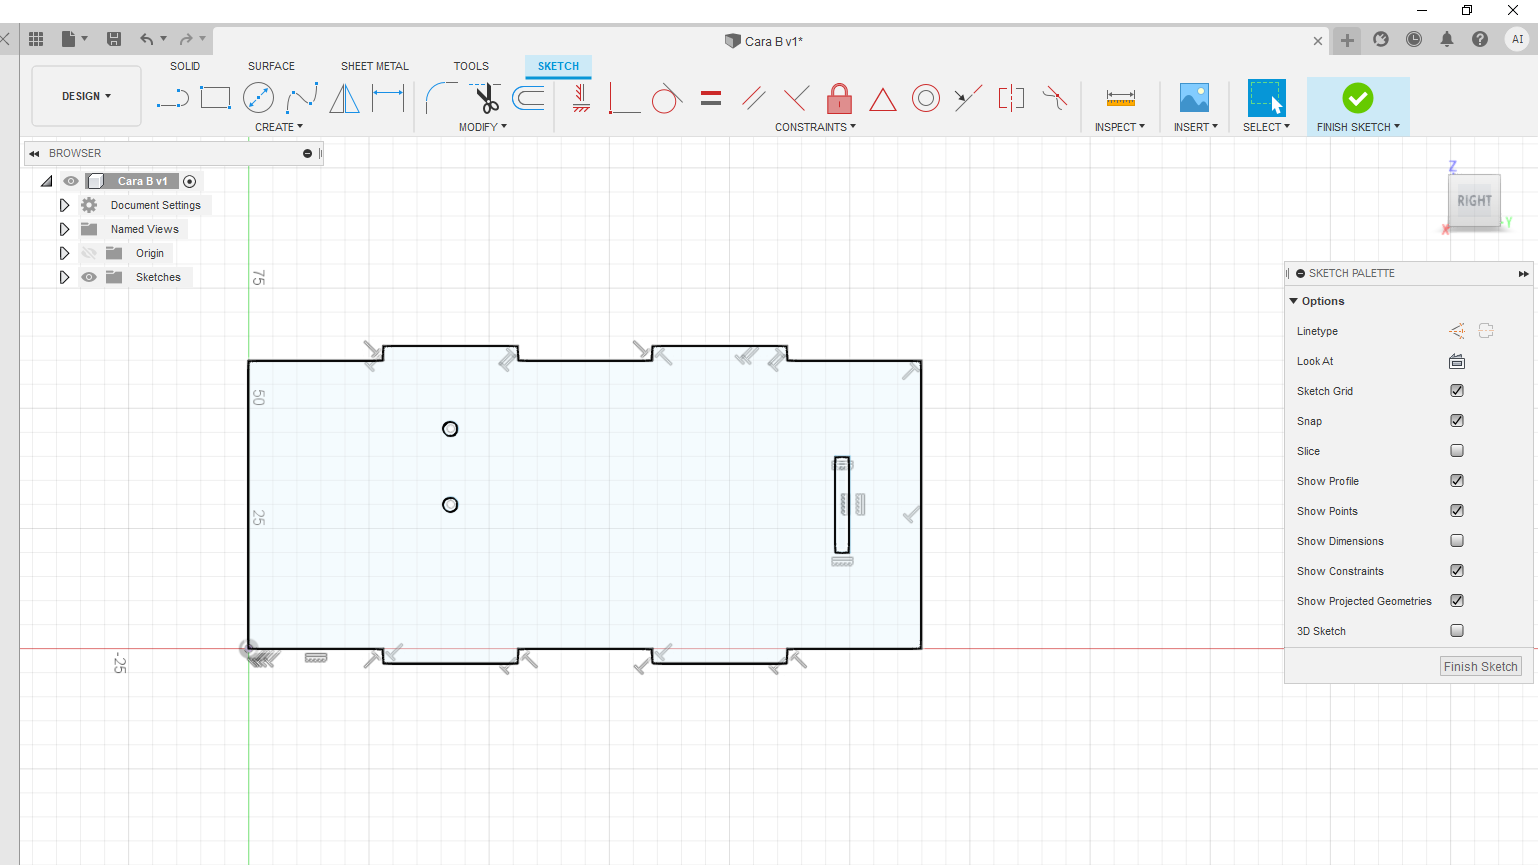The image size is (1538, 865).
Task: Open the DESIGN workspace dropdown
Action: pyautogui.click(x=86, y=96)
